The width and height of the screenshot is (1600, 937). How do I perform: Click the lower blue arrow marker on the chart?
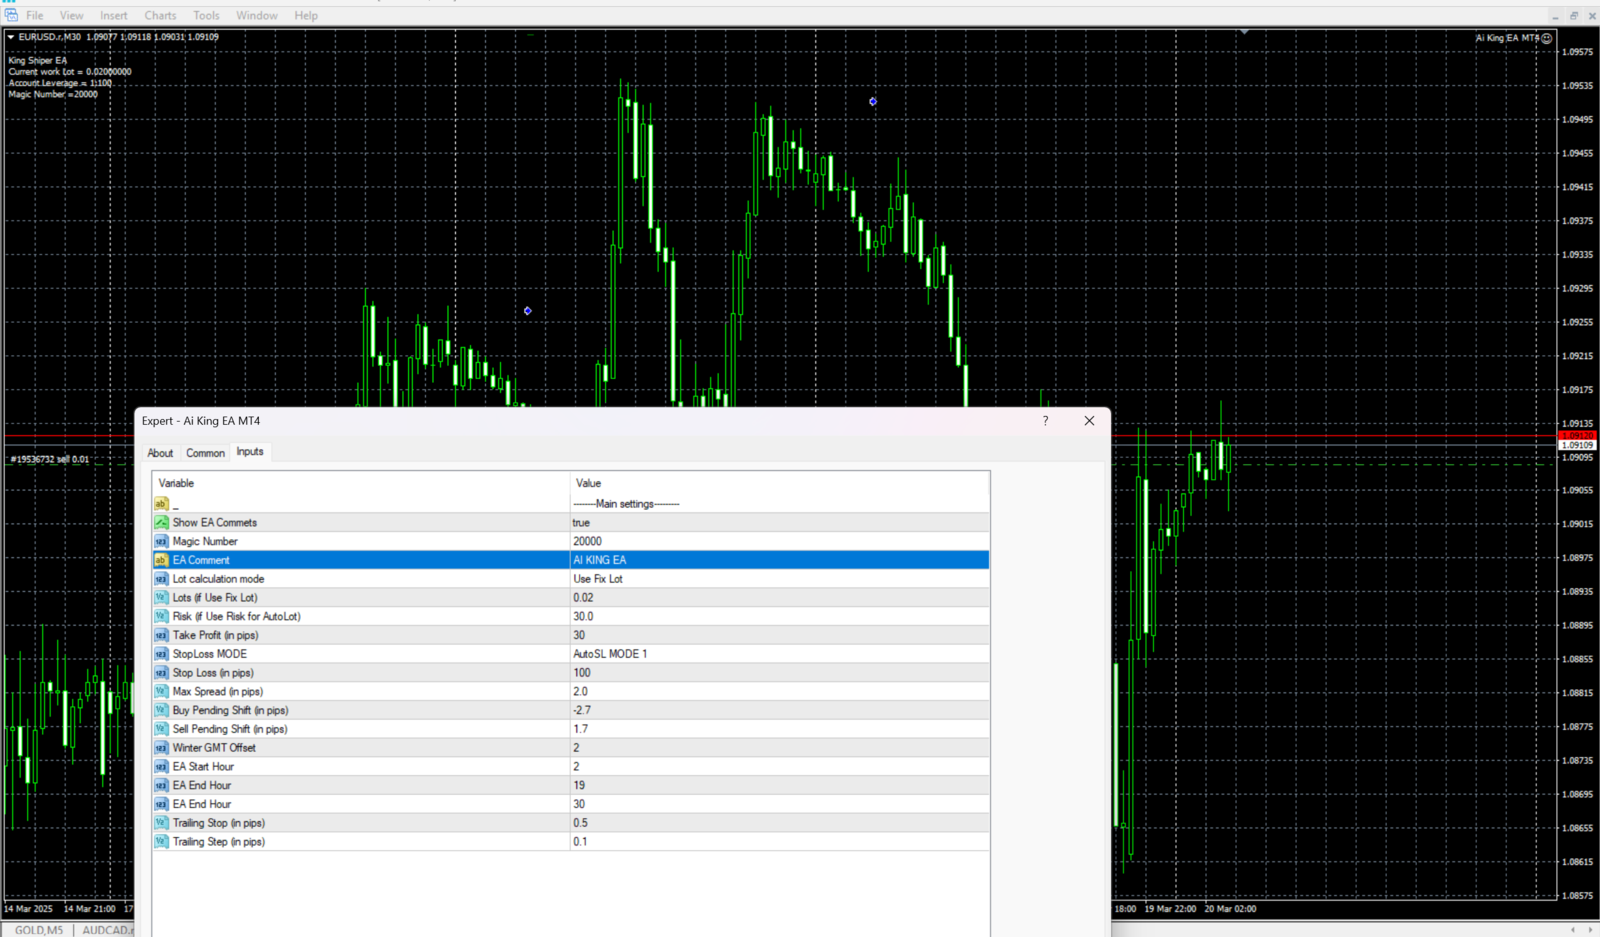[528, 311]
